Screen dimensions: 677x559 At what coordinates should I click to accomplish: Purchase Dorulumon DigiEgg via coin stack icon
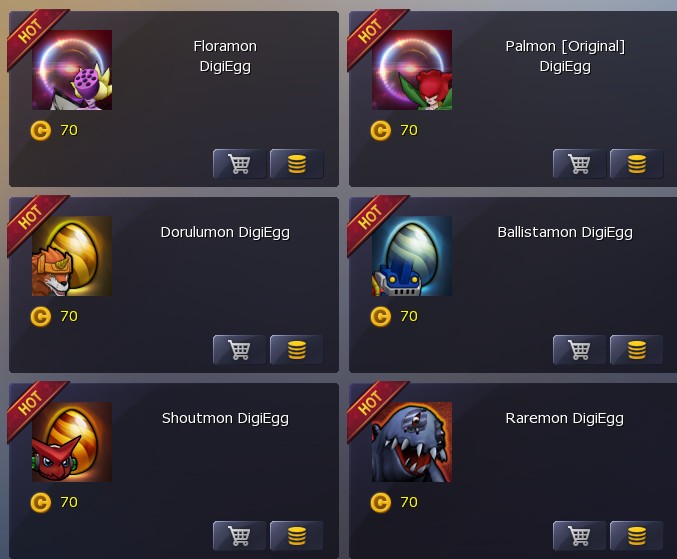click(297, 350)
